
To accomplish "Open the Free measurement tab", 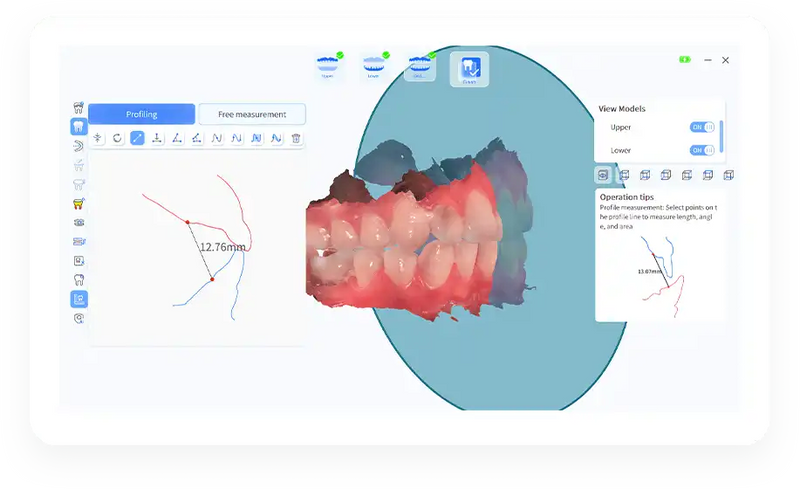I will pyautogui.click(x=252, y=114).
